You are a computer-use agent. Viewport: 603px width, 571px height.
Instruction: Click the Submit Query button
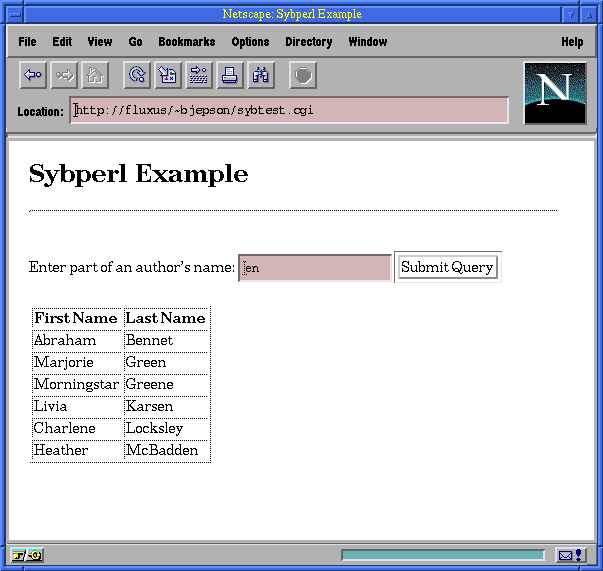[x=447, y=267]
